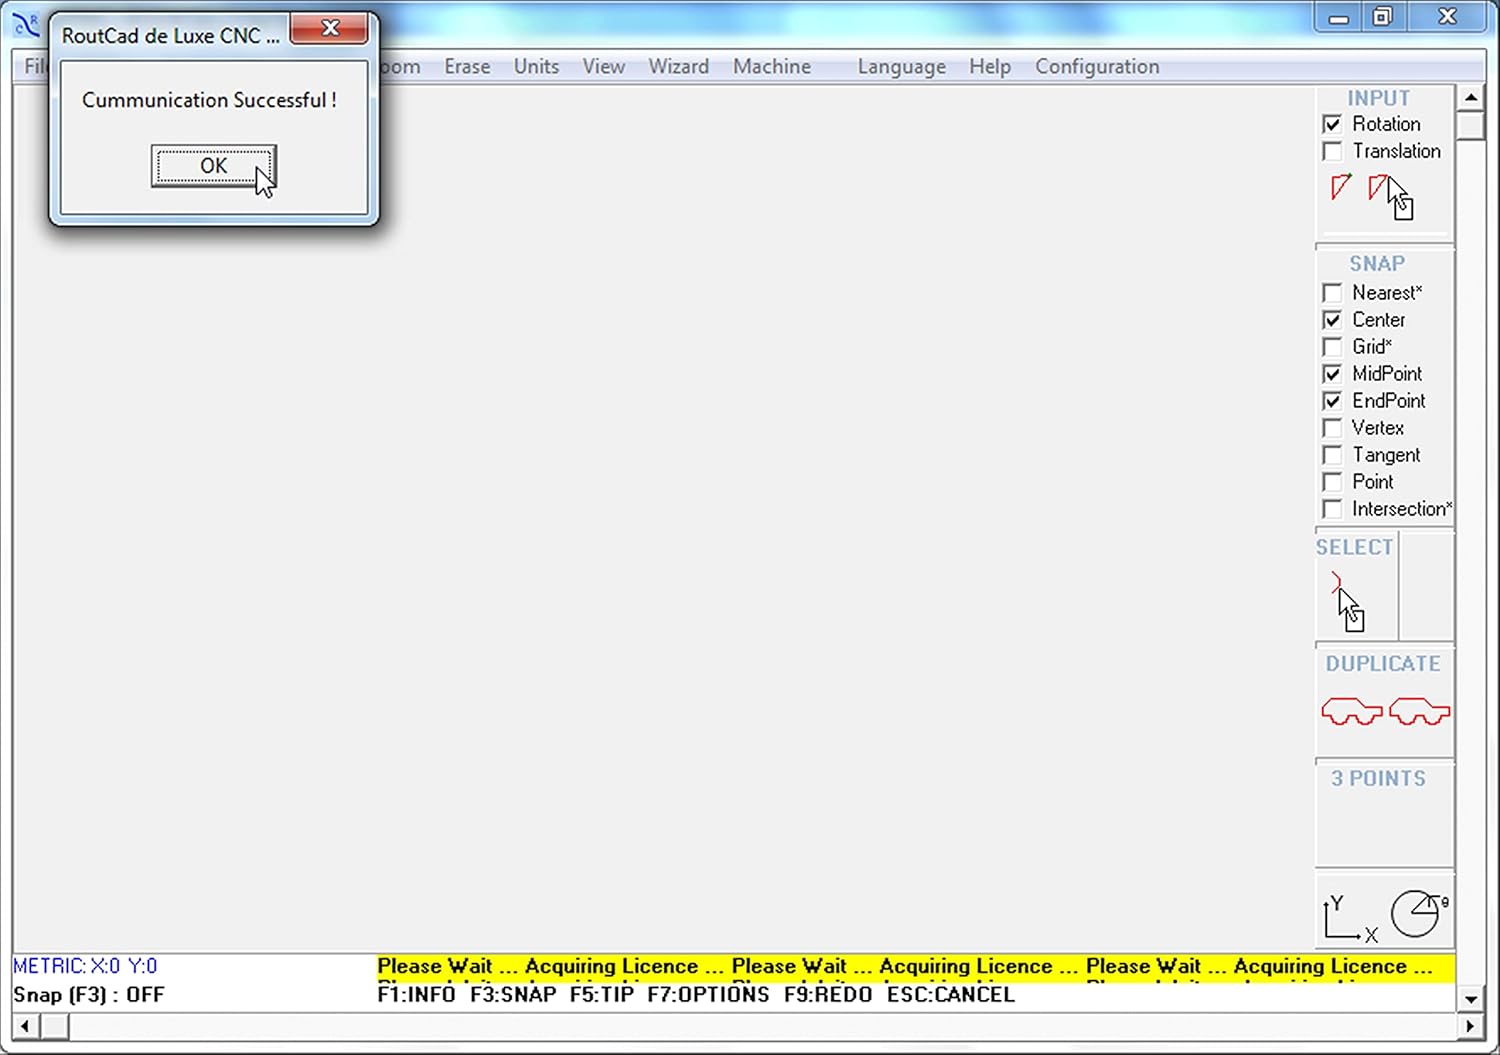The width and height of the screenshot is (1500, 1055).
Task: Maximize the main RoutCad window
Action: click(x=1383, y=17)
